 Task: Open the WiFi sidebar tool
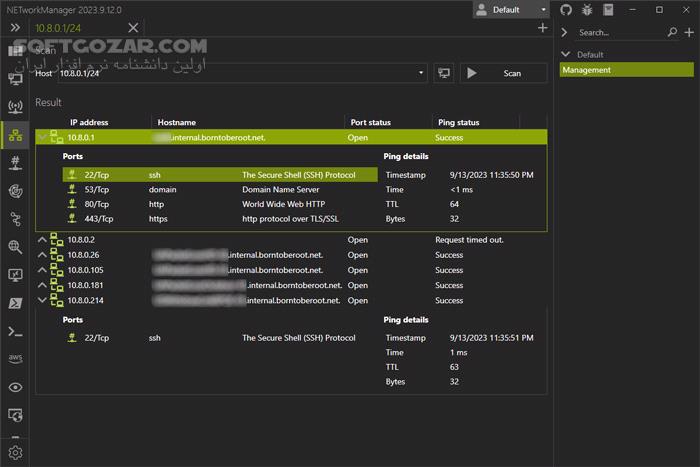[15, 106]
